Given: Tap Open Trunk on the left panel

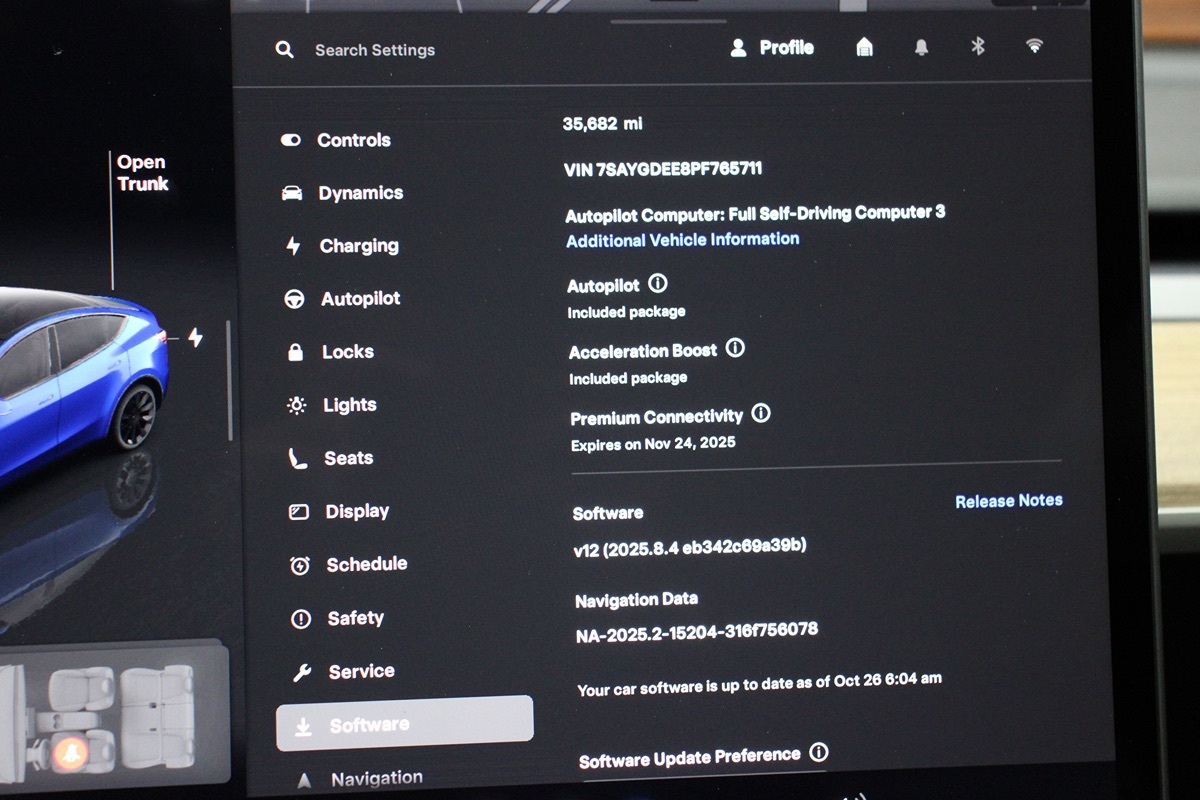Looking at the screenshot, I should 141,172.
